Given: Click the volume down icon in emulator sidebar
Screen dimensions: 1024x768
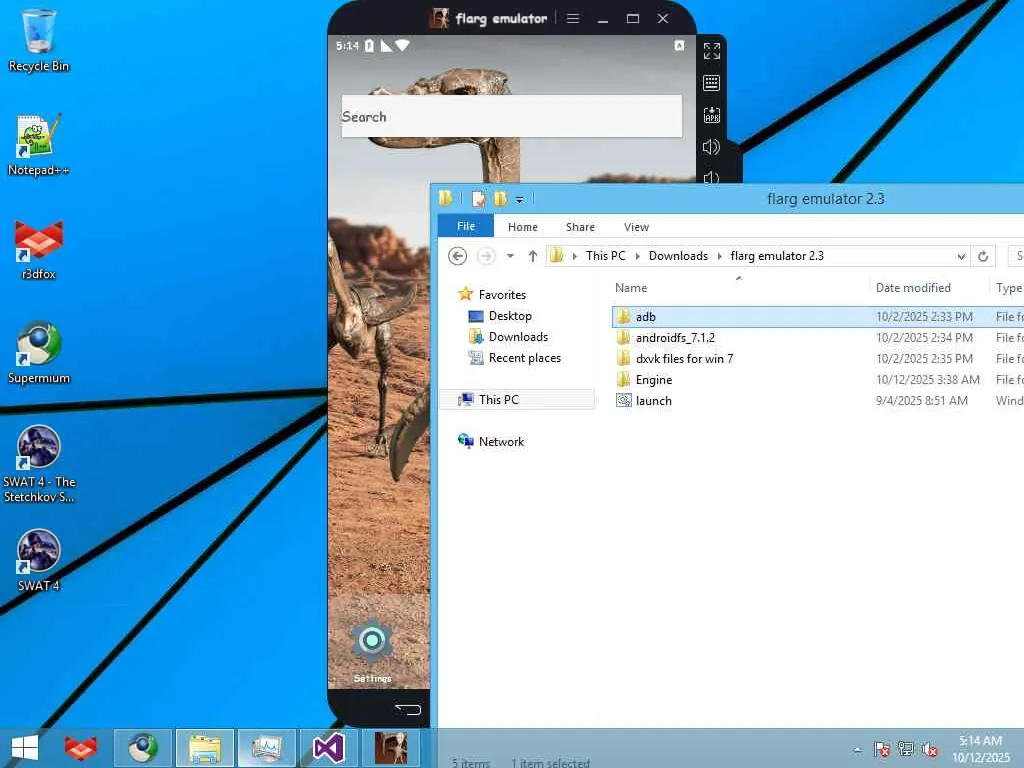Looking at the screenshot, I should (711, 177).
